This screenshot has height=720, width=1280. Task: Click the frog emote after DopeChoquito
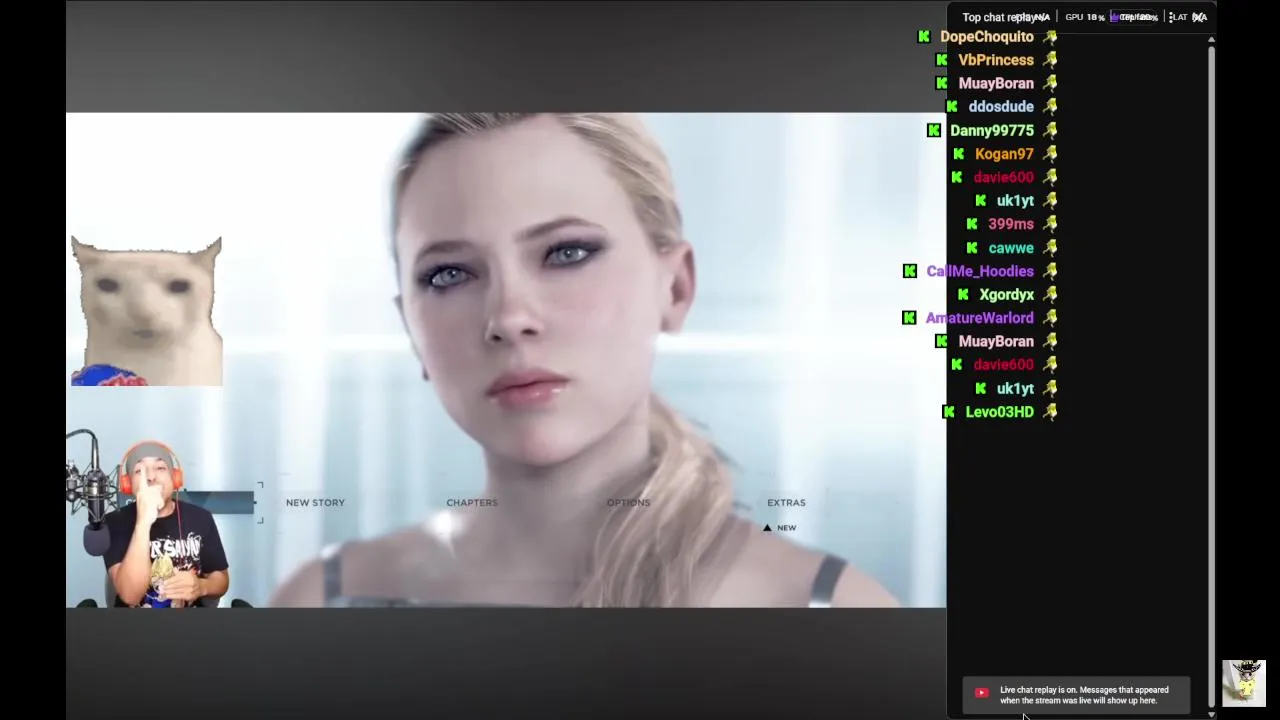tap(1050, 37)
